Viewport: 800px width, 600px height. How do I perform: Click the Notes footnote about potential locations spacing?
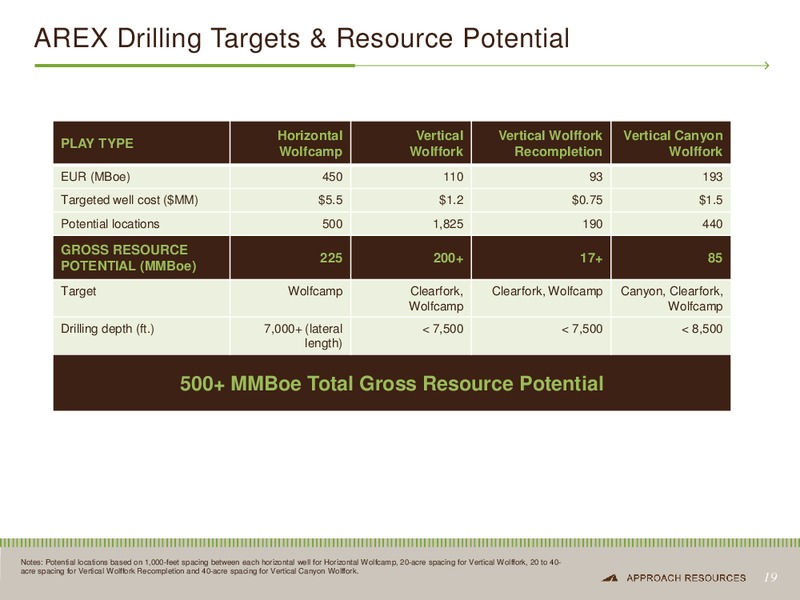(x=291, y=566)
